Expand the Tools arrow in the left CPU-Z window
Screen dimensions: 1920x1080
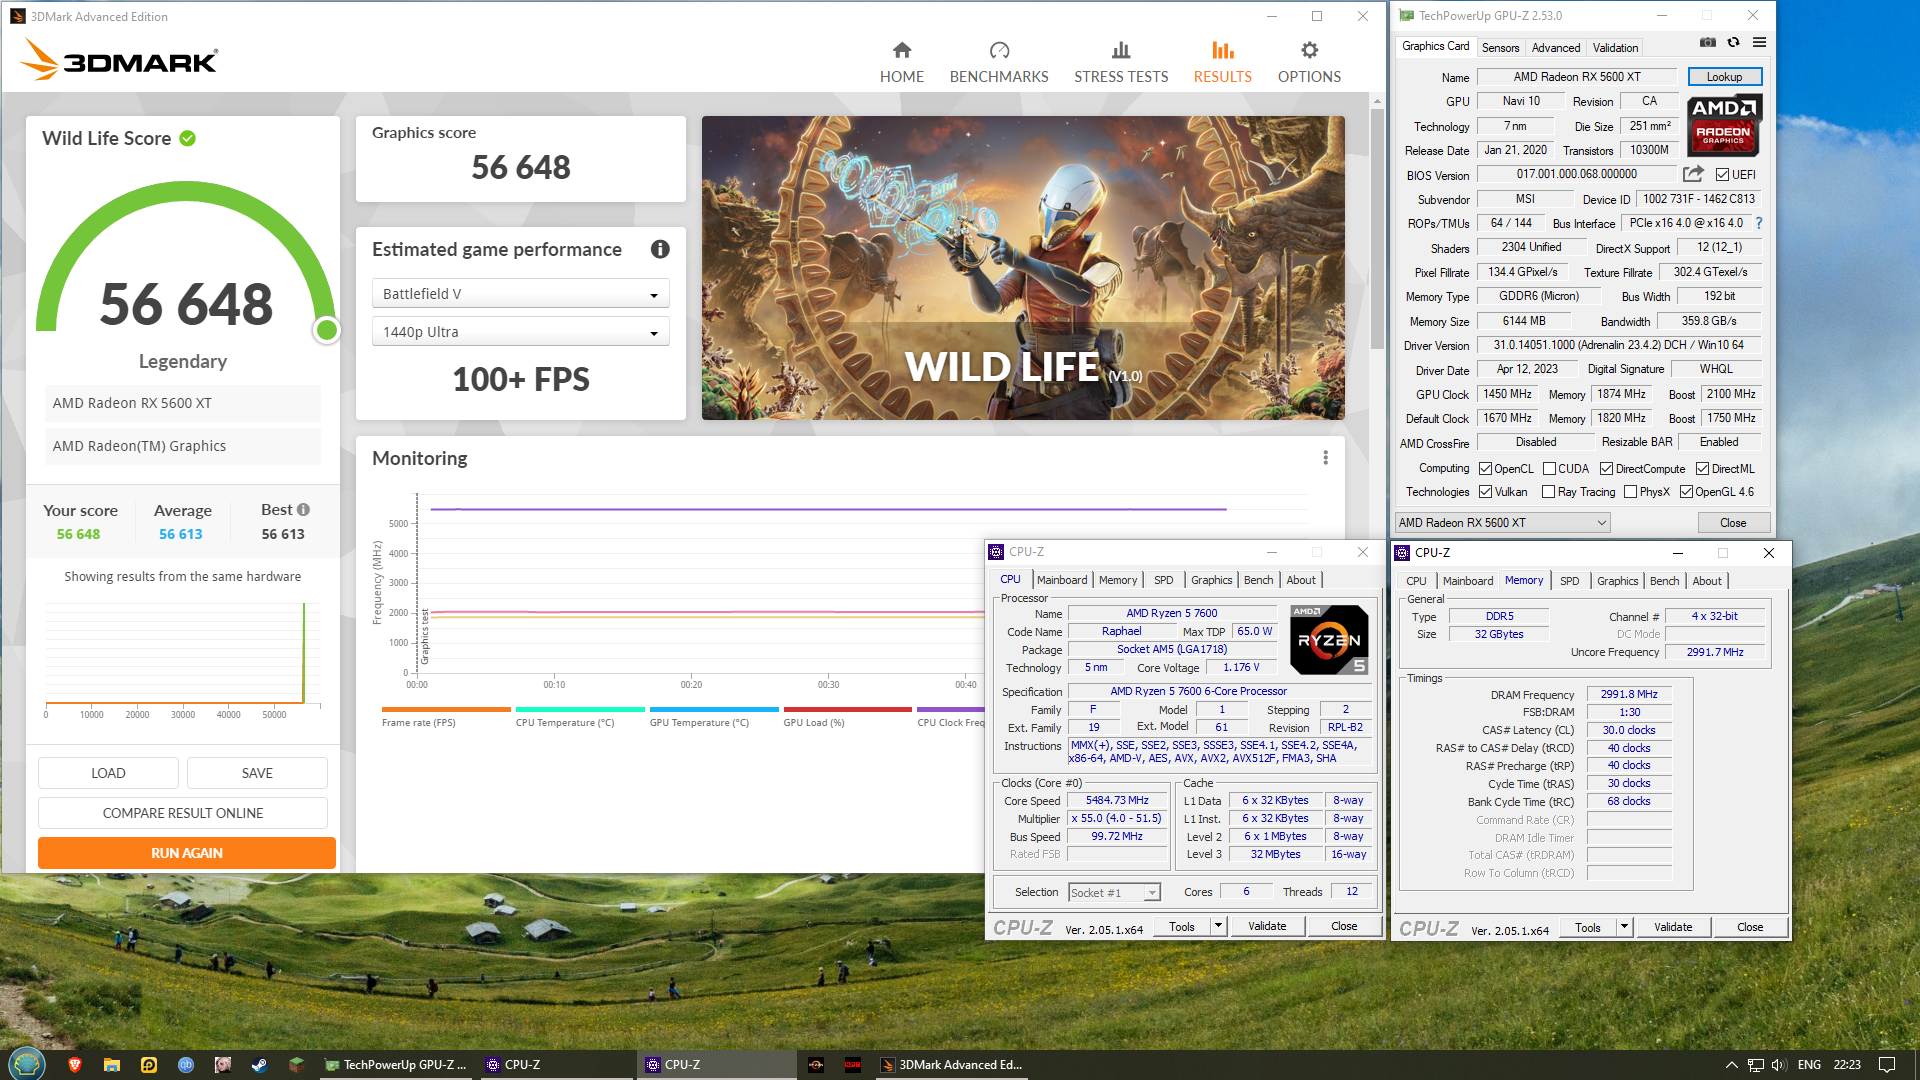(1218, 926)
